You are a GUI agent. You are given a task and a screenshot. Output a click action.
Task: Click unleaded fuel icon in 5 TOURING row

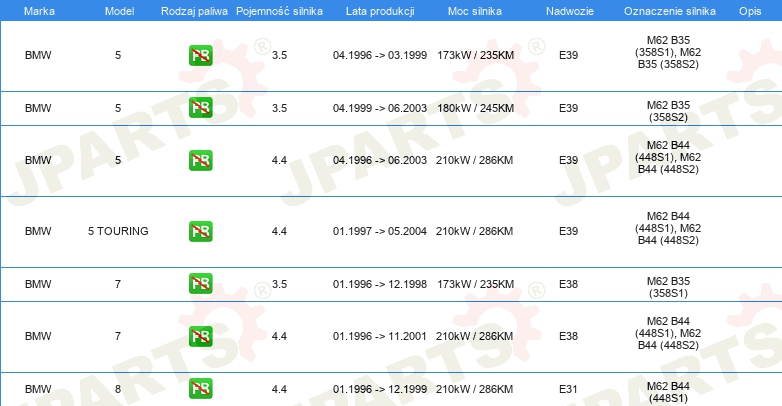(x=200, y=231)
